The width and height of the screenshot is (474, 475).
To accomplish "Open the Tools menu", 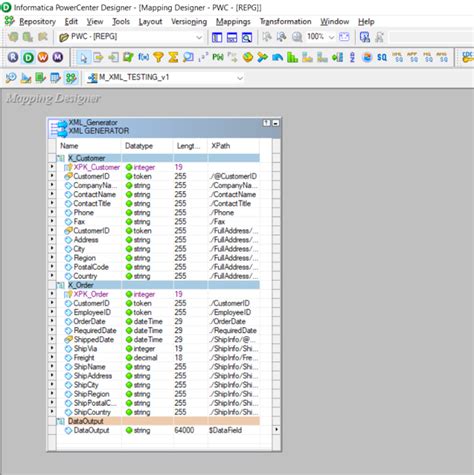I will coord(121,22).
